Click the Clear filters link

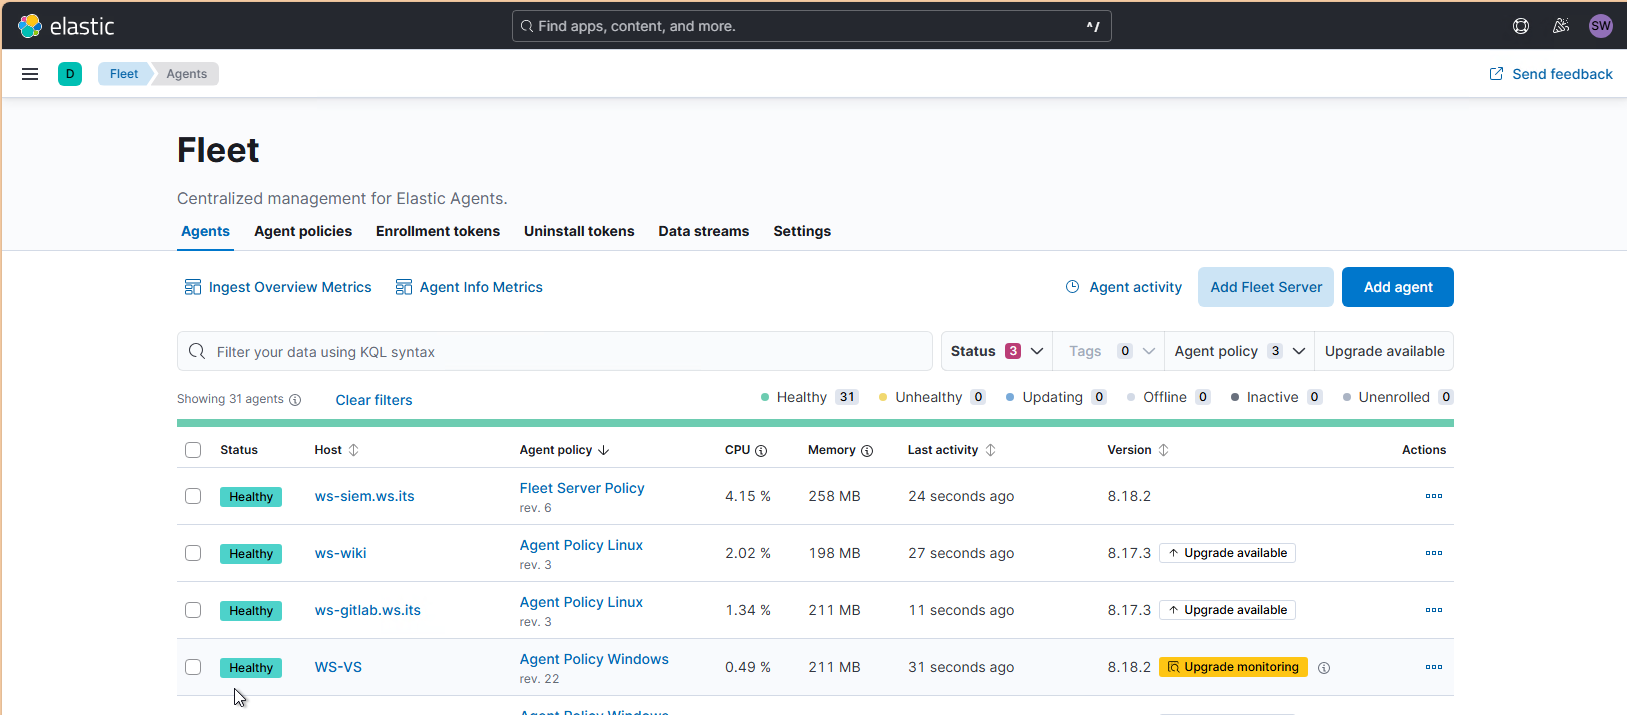(x=374, y=400)
